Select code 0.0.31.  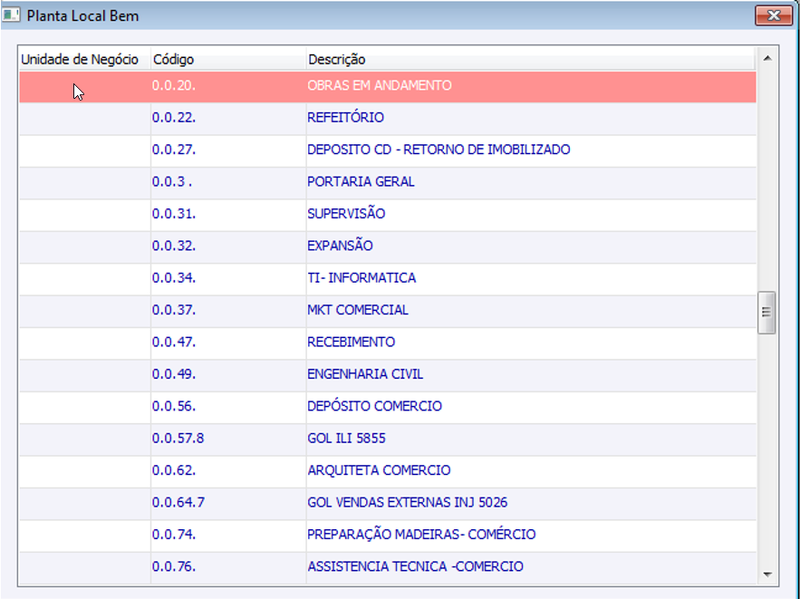click(x=173, y=214)
